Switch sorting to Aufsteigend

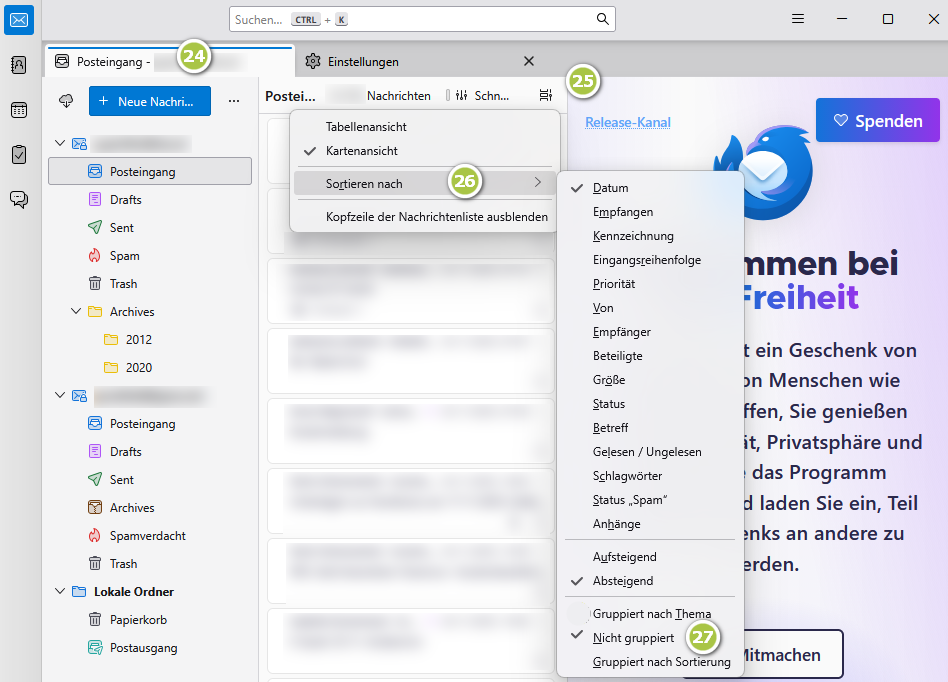tap(625, 556)
